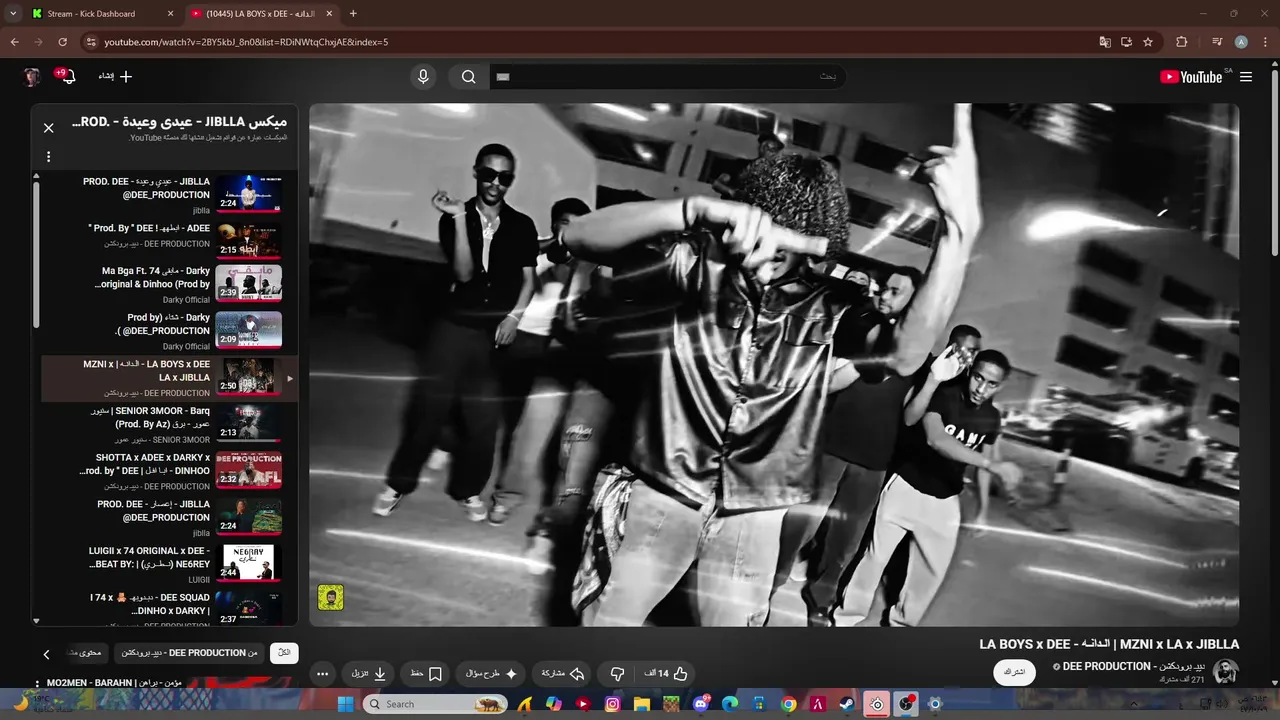Click the address bar URL
This screenshot has width=1280, height=720.
click(x=246, y=42)
